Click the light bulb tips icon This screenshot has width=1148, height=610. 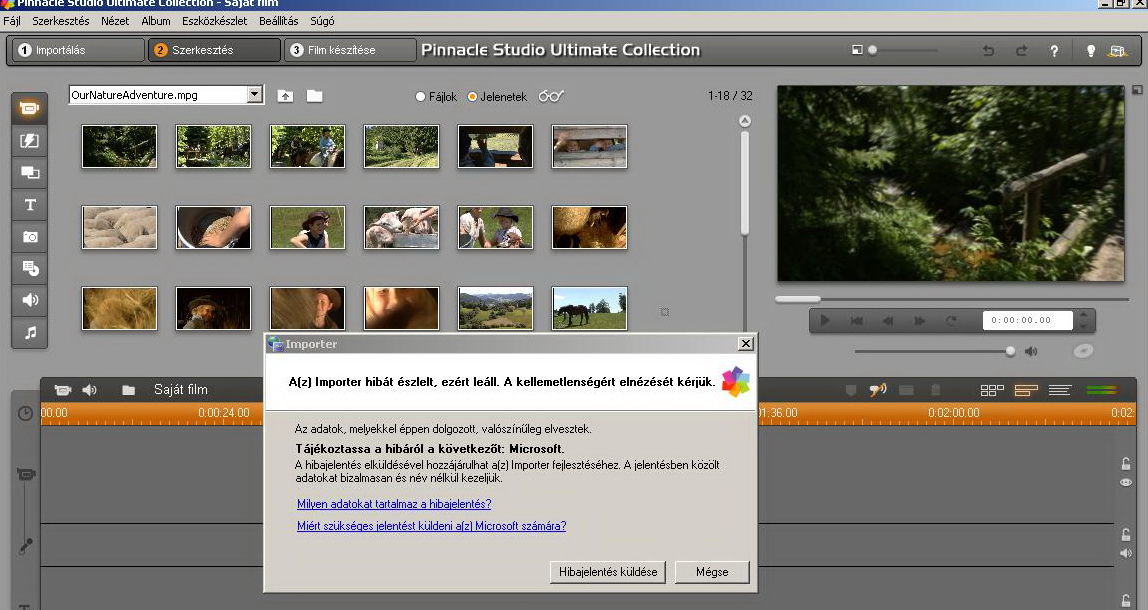1090,51
